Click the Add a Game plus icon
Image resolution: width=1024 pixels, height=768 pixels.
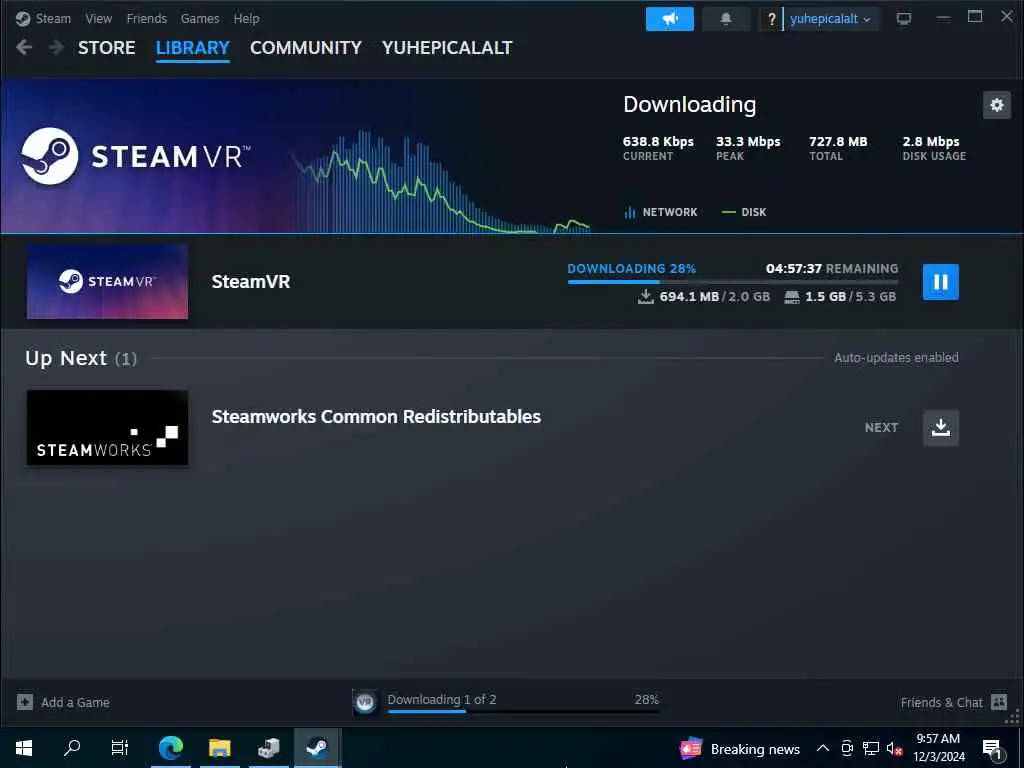25,702
